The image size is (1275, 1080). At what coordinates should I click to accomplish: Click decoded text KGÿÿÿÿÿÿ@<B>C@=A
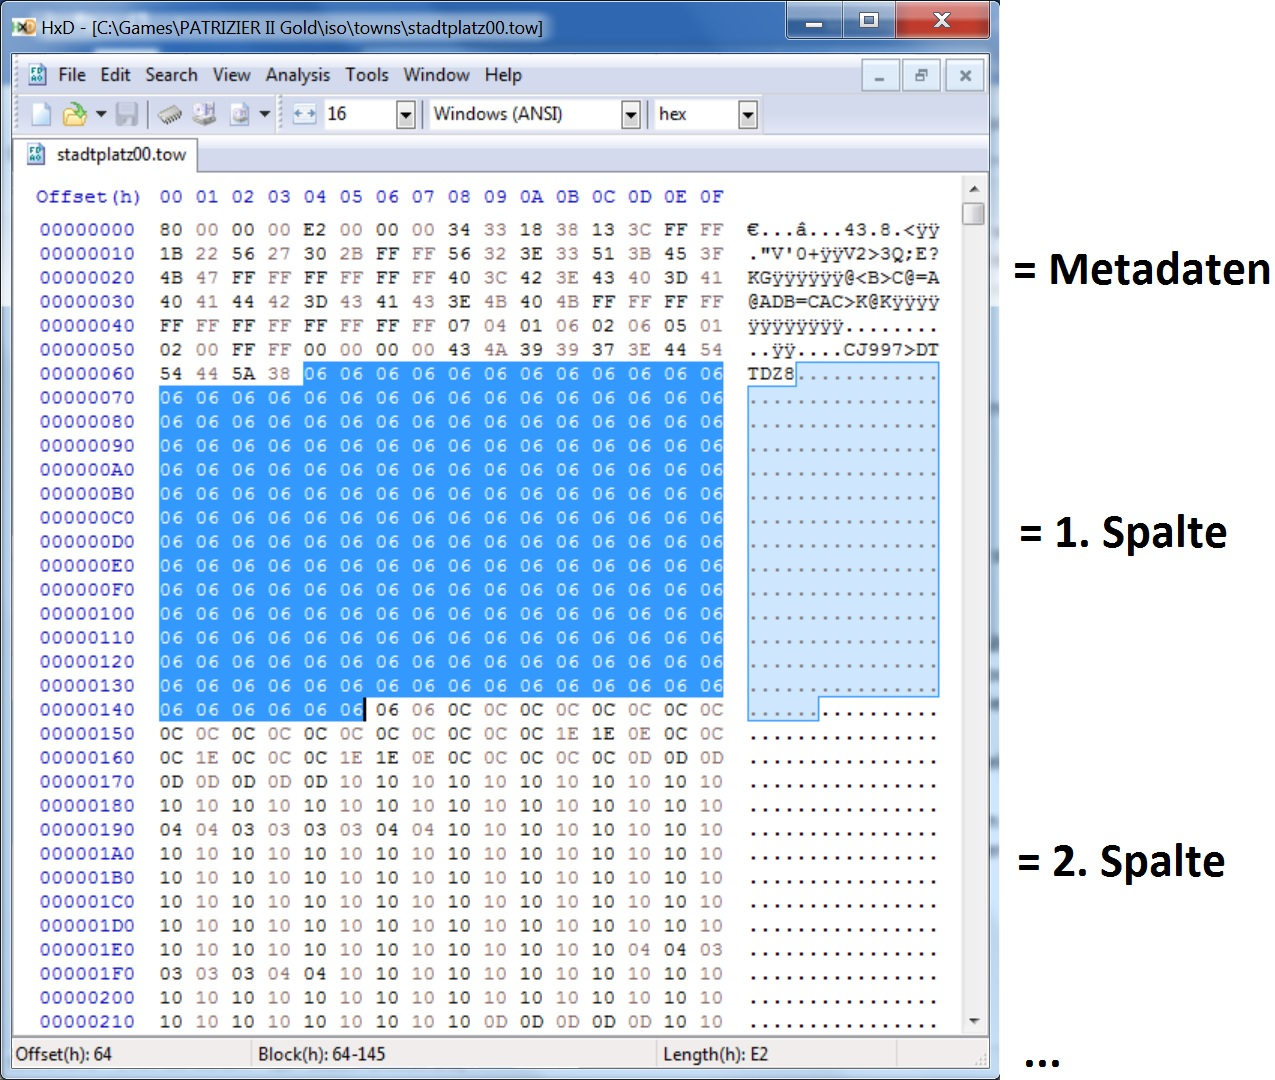click(843, 278)
